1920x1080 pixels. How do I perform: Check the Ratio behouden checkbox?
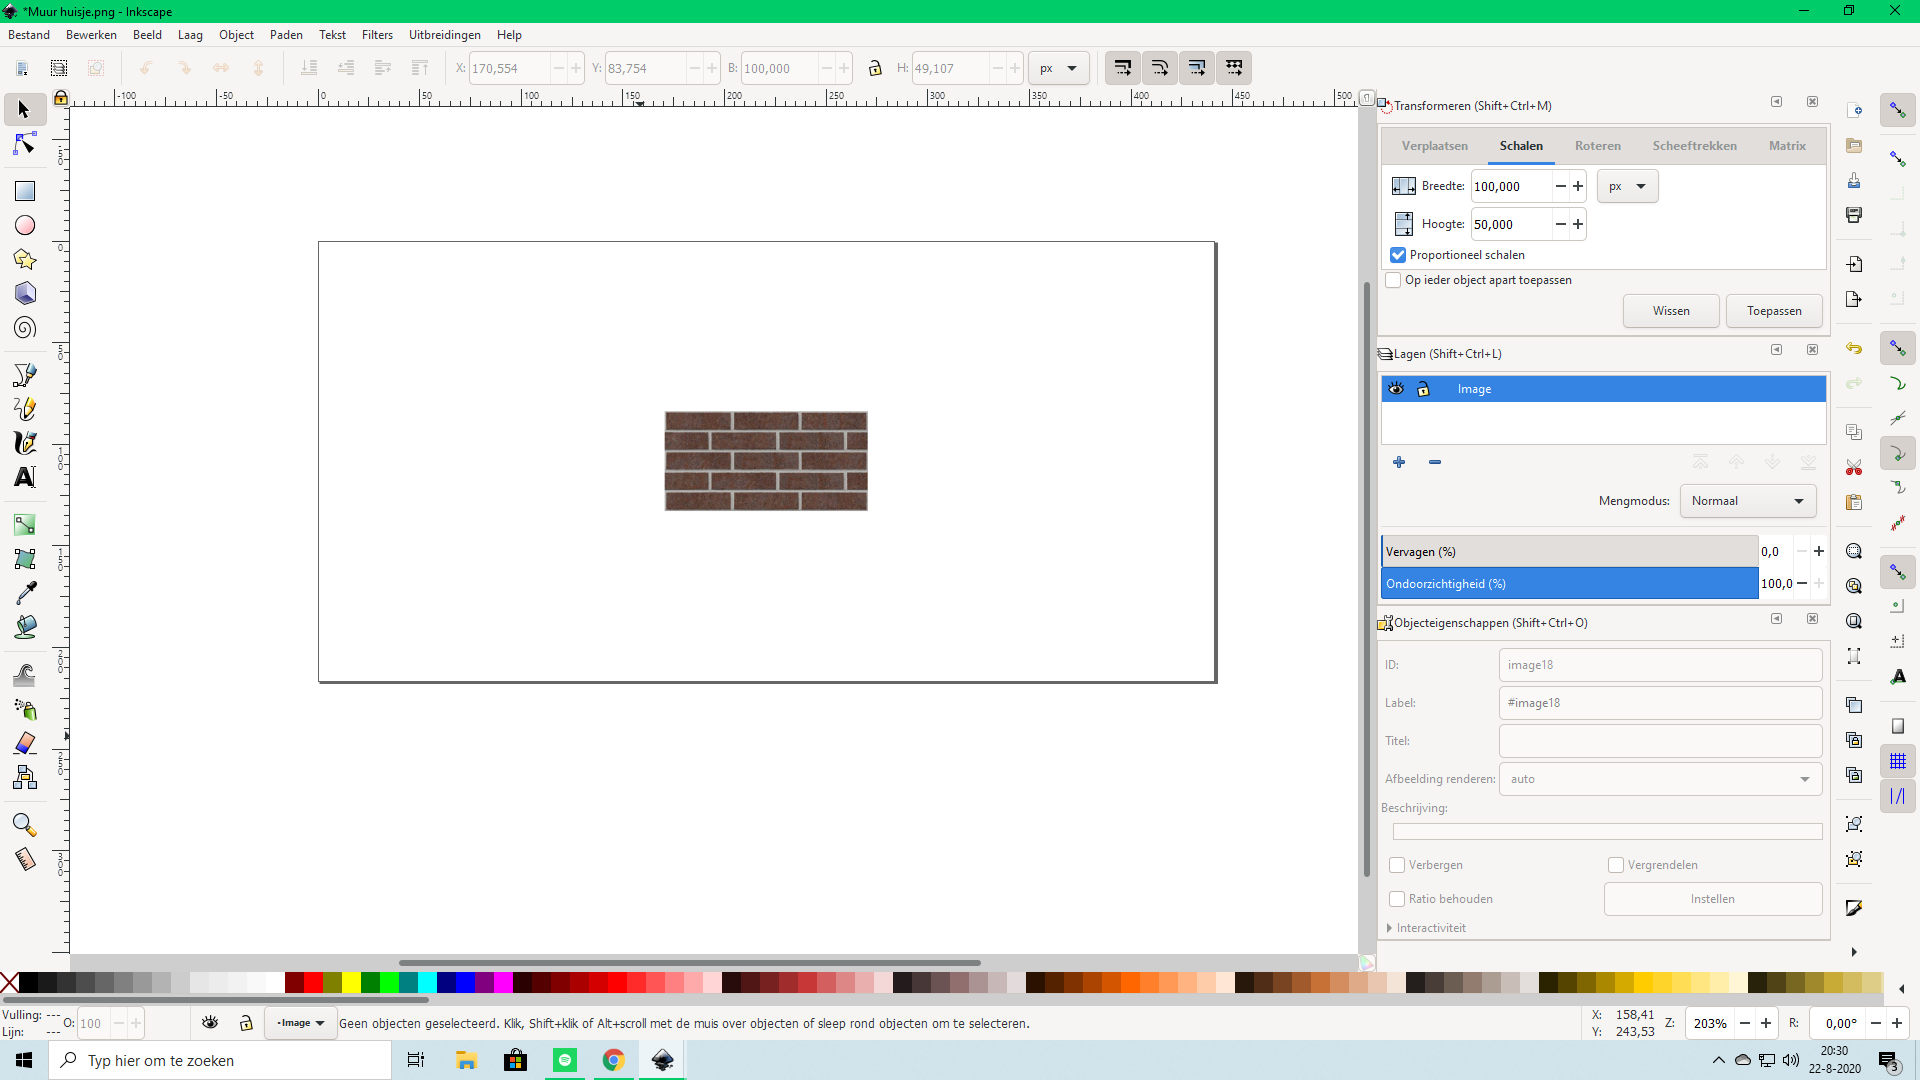[x=1397, y=899]
